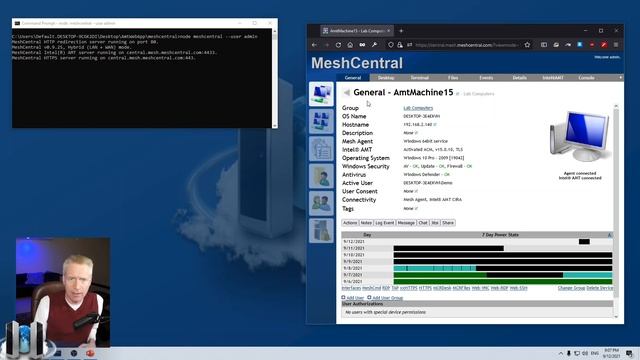640x360 pixels.
Task: Show hidden tray icons chevron
Action: coord(561,353)
